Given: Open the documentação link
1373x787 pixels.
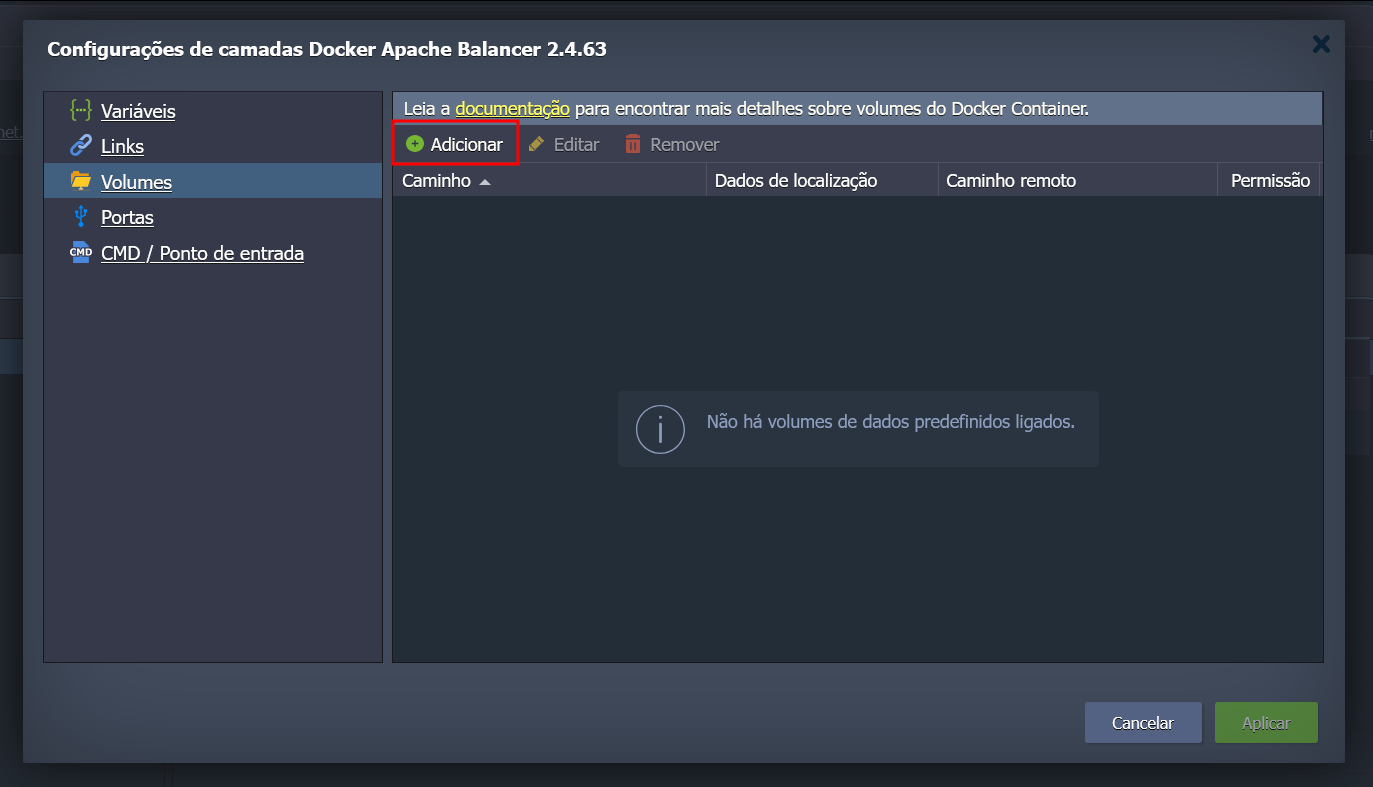Looking at the screenshot, I should pos(512,108).
